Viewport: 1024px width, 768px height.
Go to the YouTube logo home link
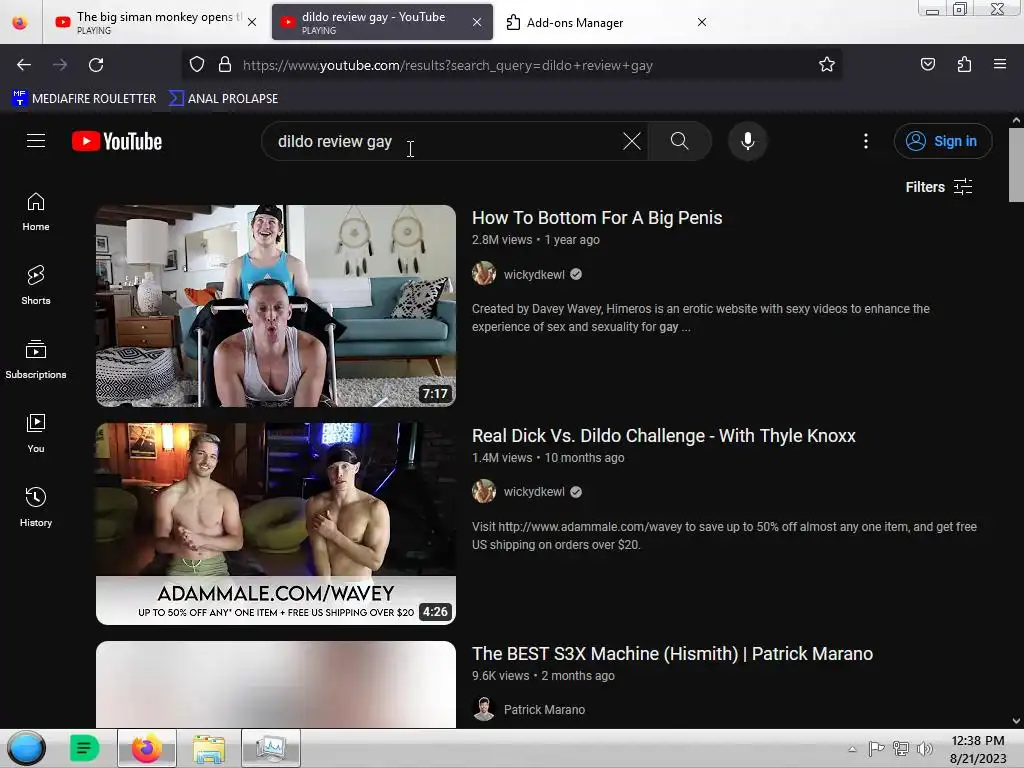tap(117, 141)
